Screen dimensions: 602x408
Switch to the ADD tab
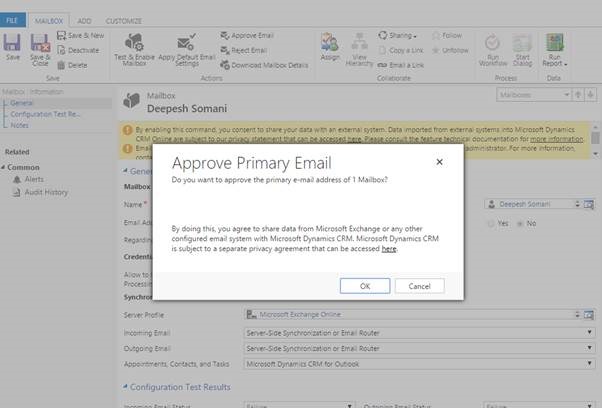(84, 19)
